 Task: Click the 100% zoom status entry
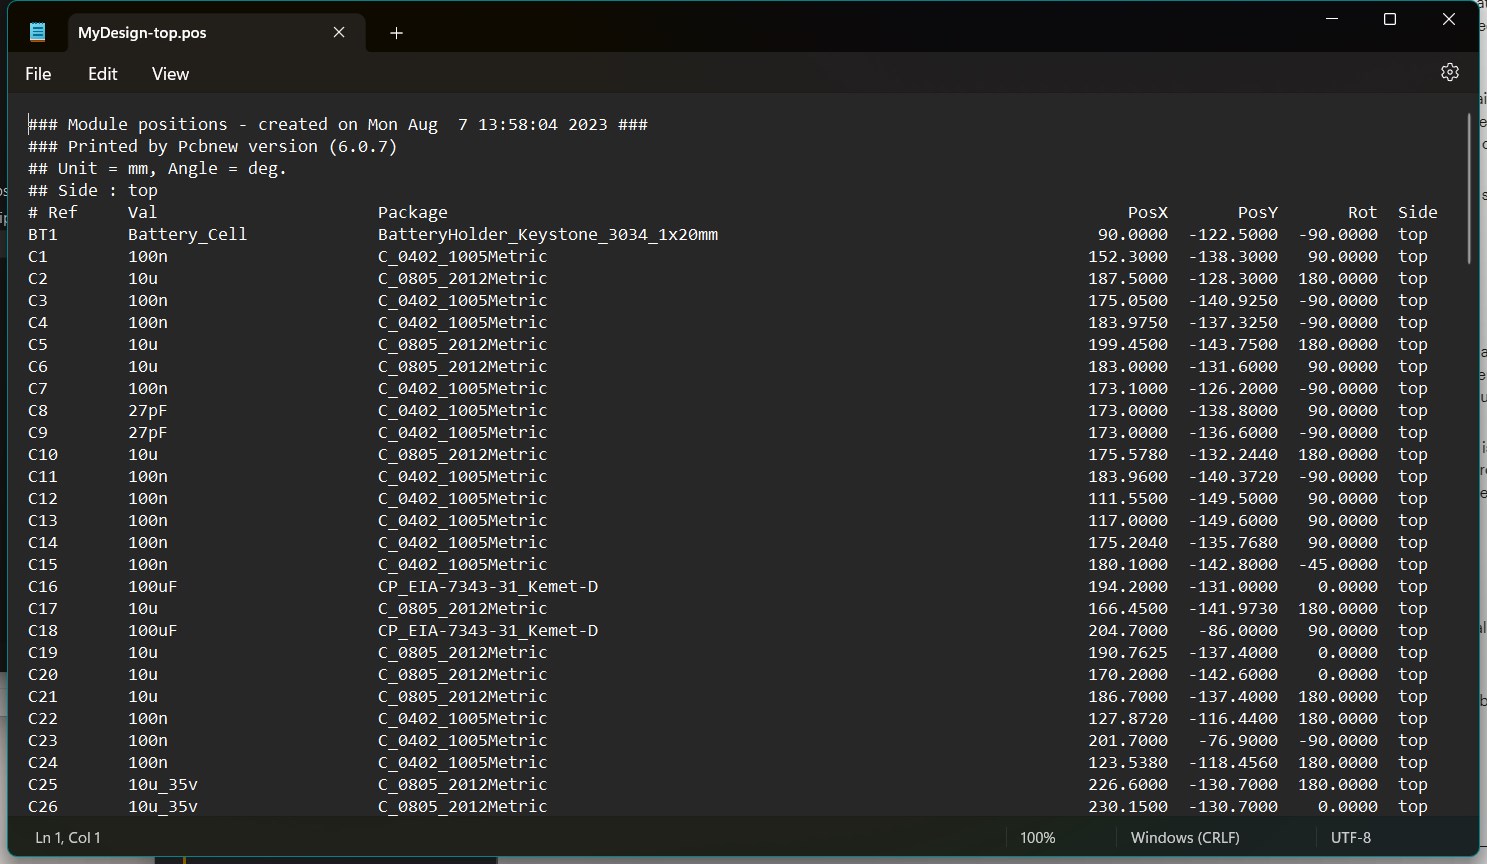click(1038, 838)
